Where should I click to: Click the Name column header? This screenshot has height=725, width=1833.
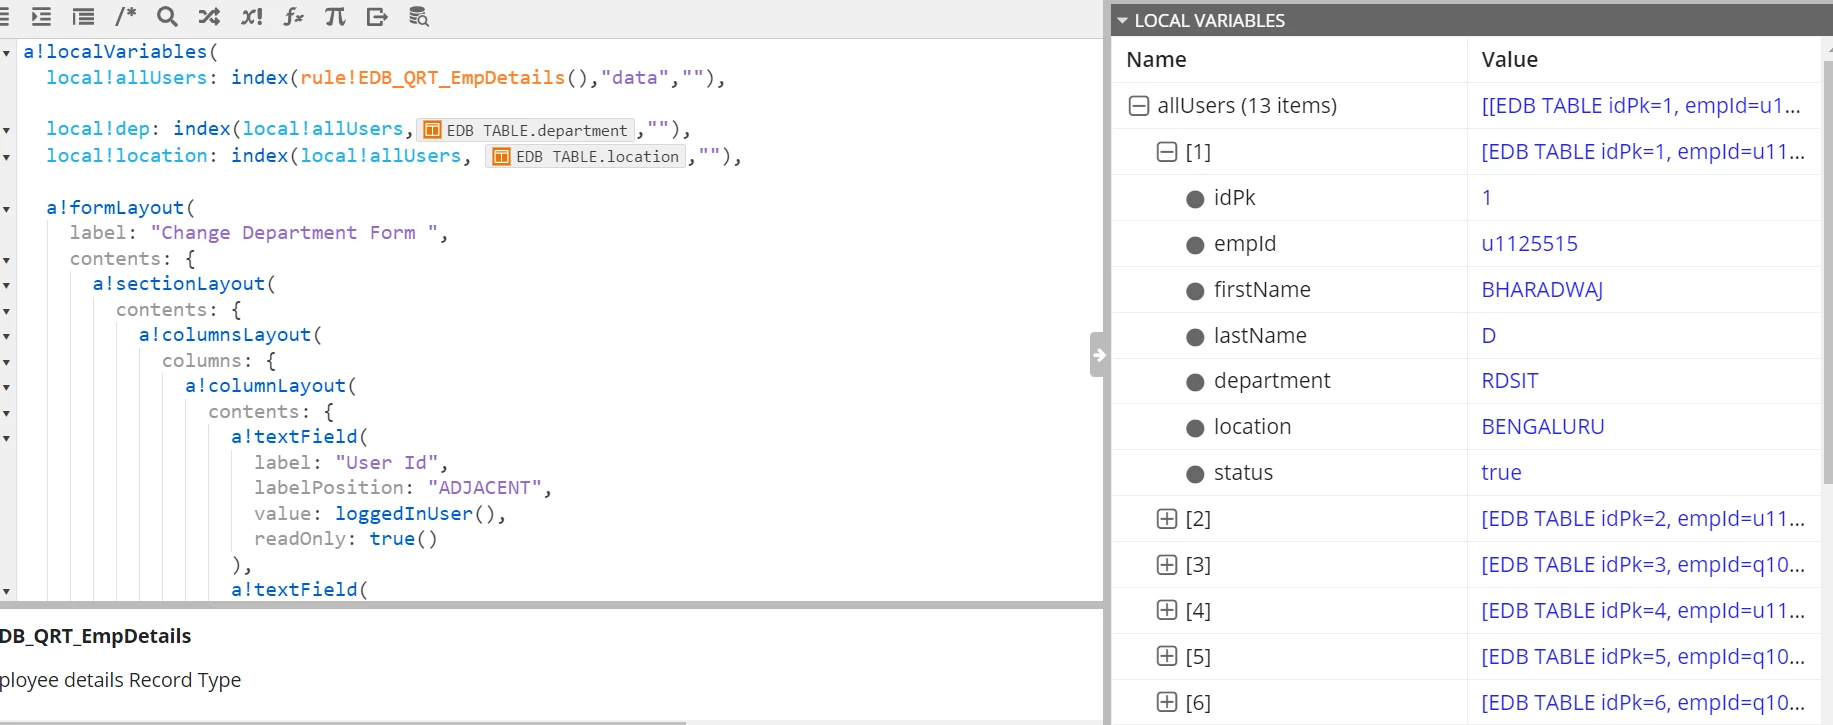pyautogui.click(x=1156, y=59)
